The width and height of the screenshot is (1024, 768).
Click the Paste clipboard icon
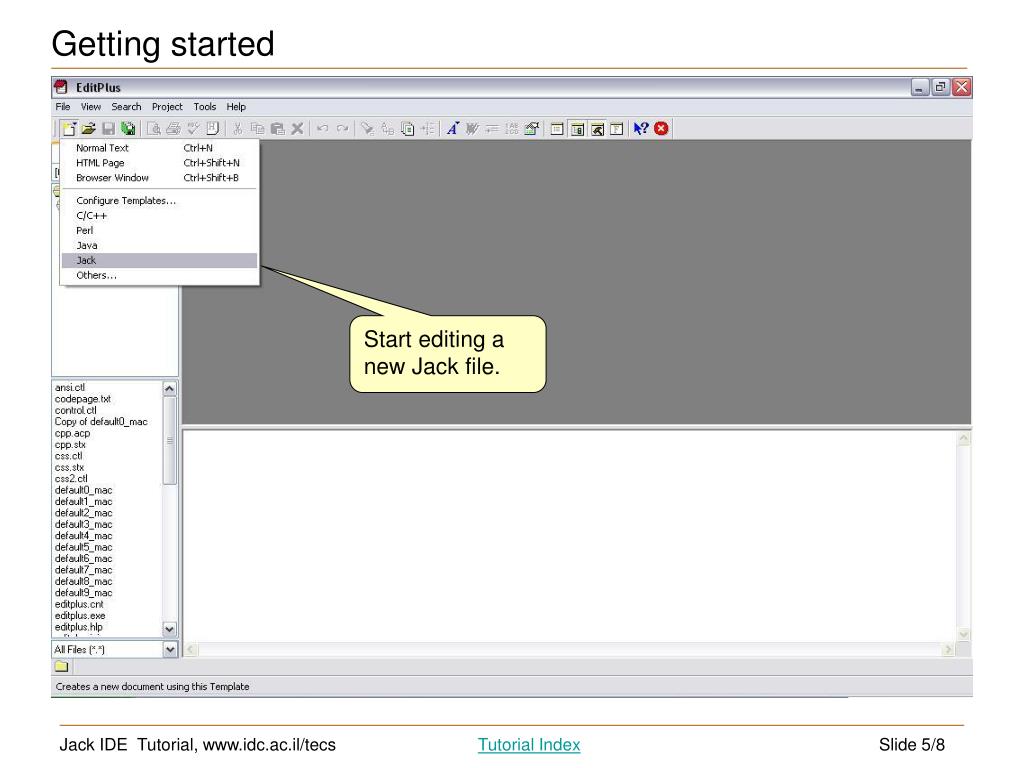tap(278, 129)
